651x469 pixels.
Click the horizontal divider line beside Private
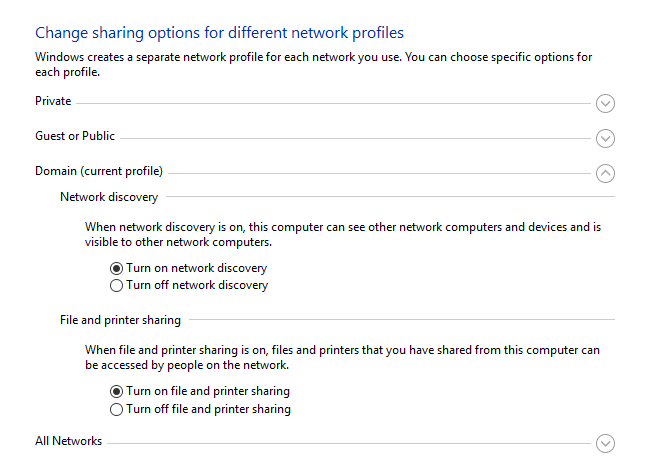point(330,102)
